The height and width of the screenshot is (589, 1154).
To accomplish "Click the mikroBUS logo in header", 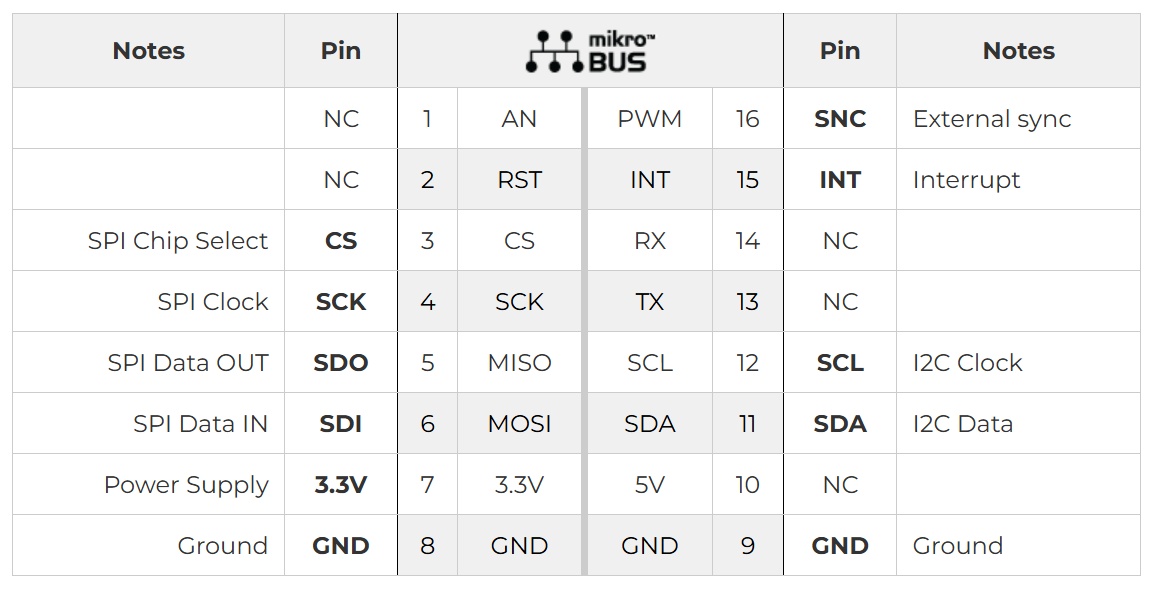I will click(590, 51).
